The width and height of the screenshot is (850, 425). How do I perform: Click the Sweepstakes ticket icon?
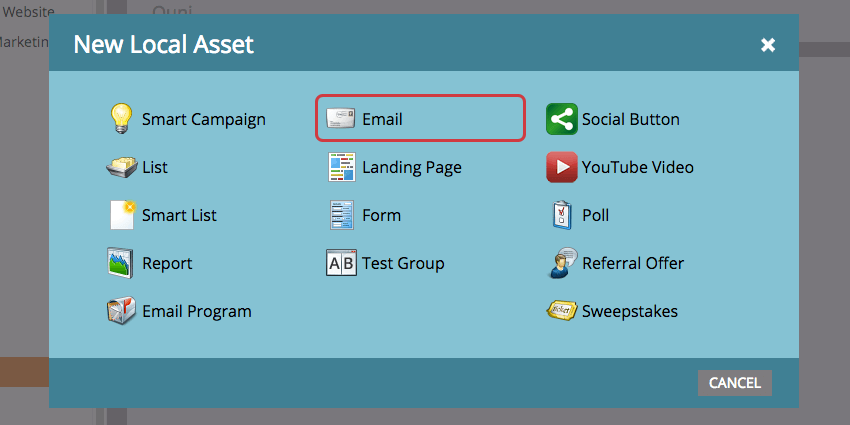click(562, 311)
